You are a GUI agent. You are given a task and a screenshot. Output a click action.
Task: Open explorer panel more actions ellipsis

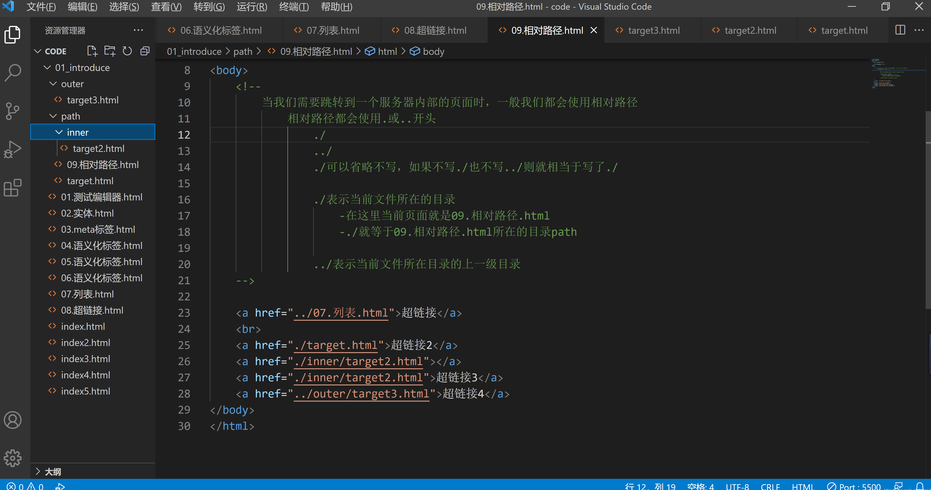click(138, 30)
